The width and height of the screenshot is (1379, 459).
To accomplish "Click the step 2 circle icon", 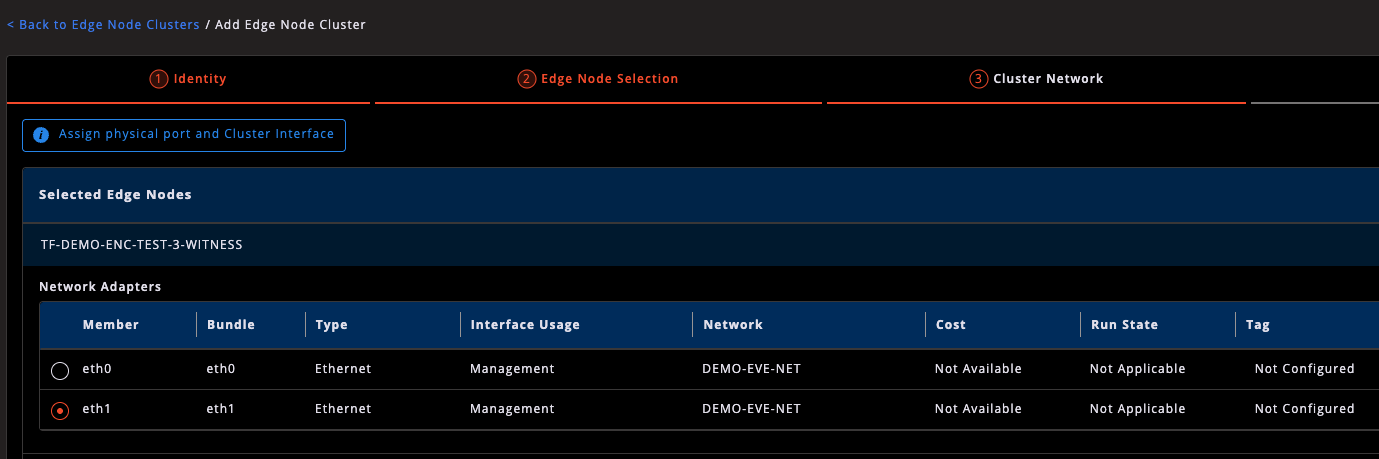I will (526, 79).
